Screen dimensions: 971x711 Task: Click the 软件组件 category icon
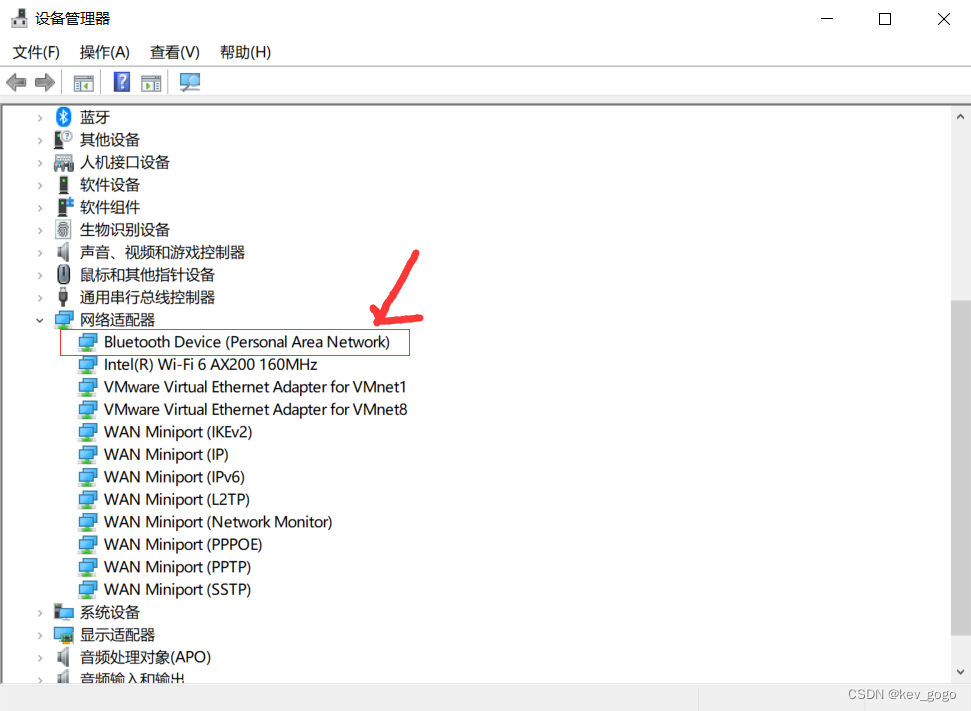tap(64, 207)
